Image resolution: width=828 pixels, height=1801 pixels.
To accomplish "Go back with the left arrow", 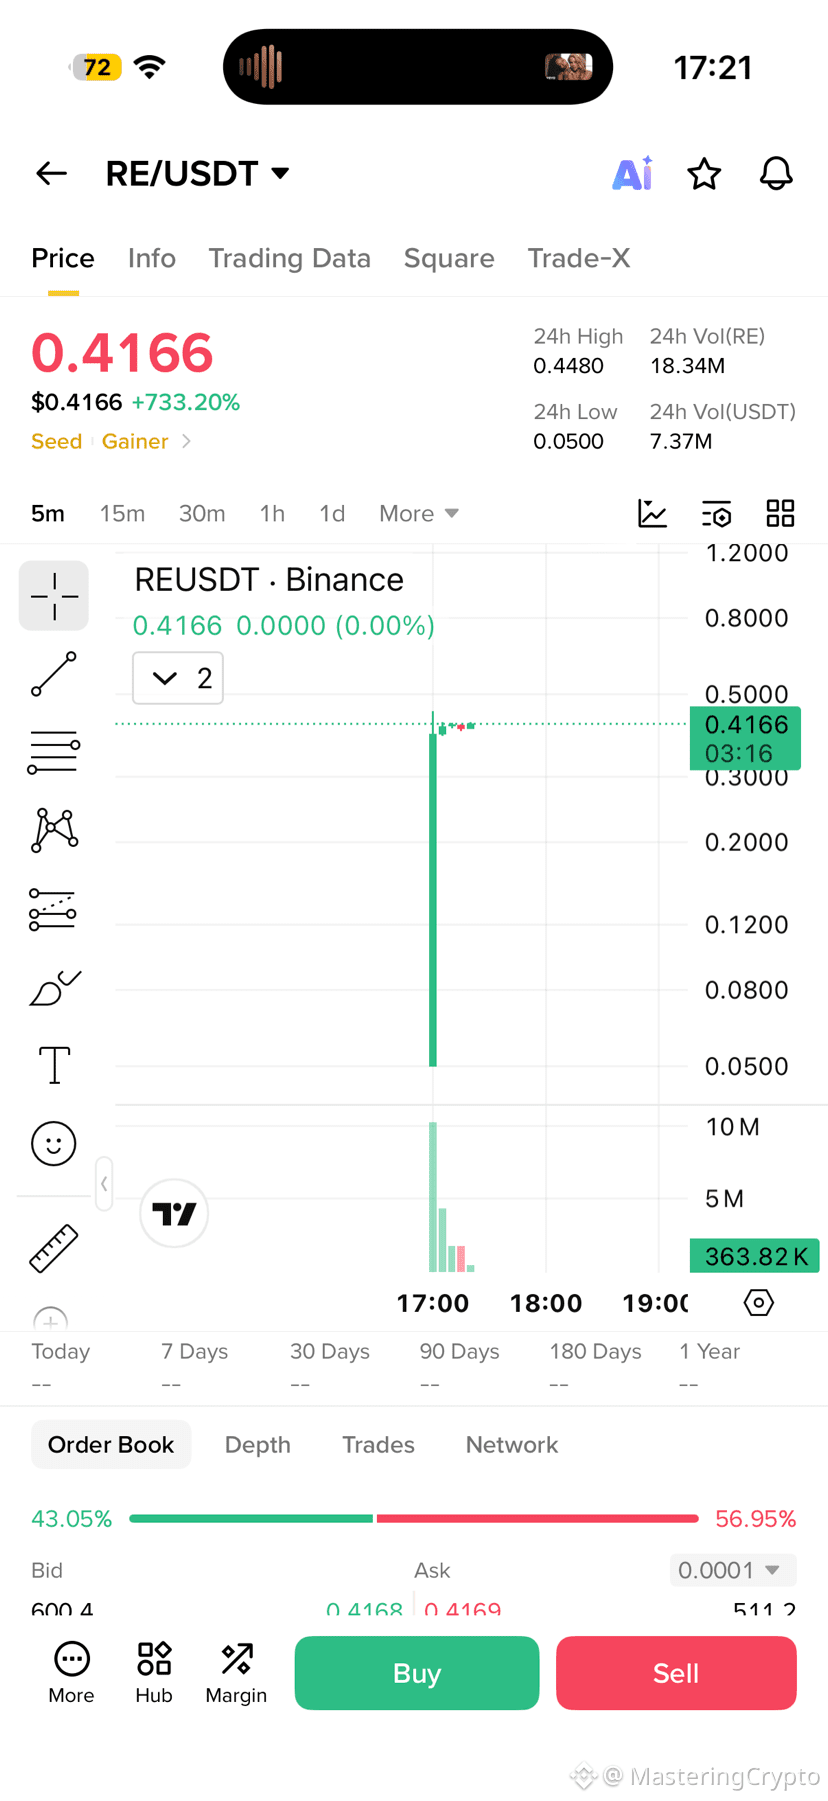I will tap(51, 174).
